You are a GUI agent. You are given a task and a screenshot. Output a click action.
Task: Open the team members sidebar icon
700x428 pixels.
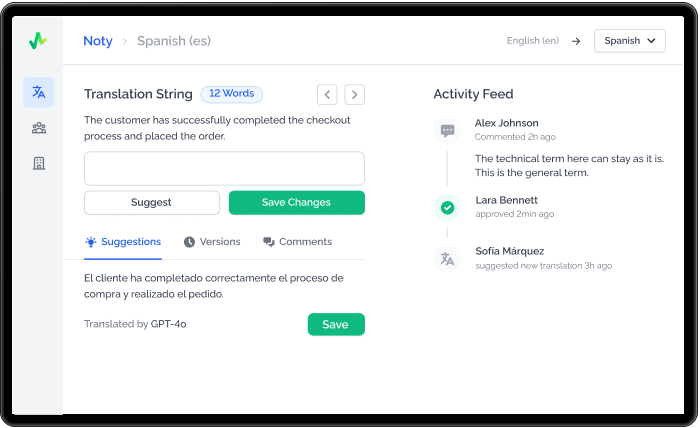39,128
